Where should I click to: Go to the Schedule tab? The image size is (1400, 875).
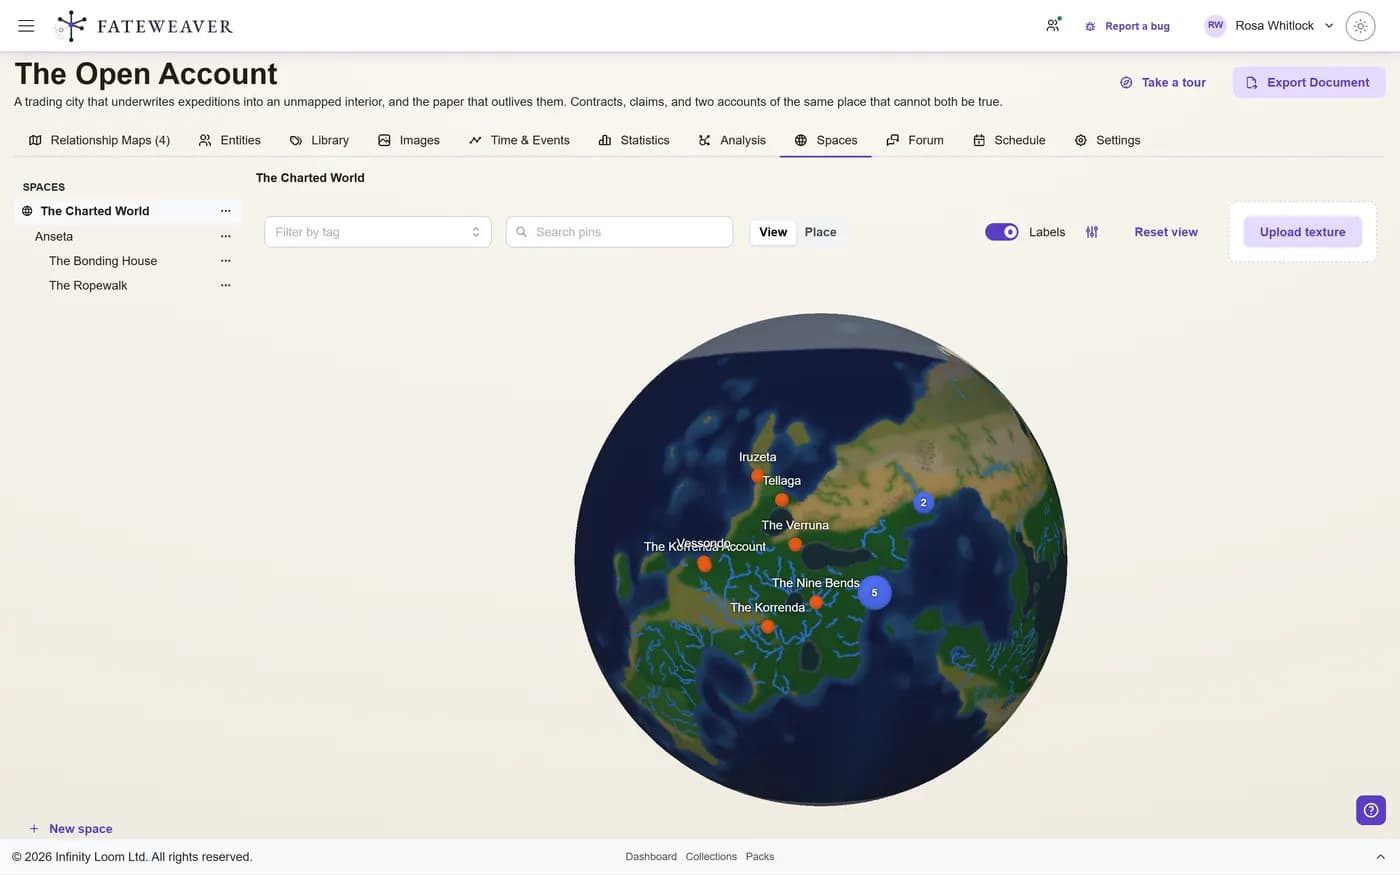click(1009, 140)
